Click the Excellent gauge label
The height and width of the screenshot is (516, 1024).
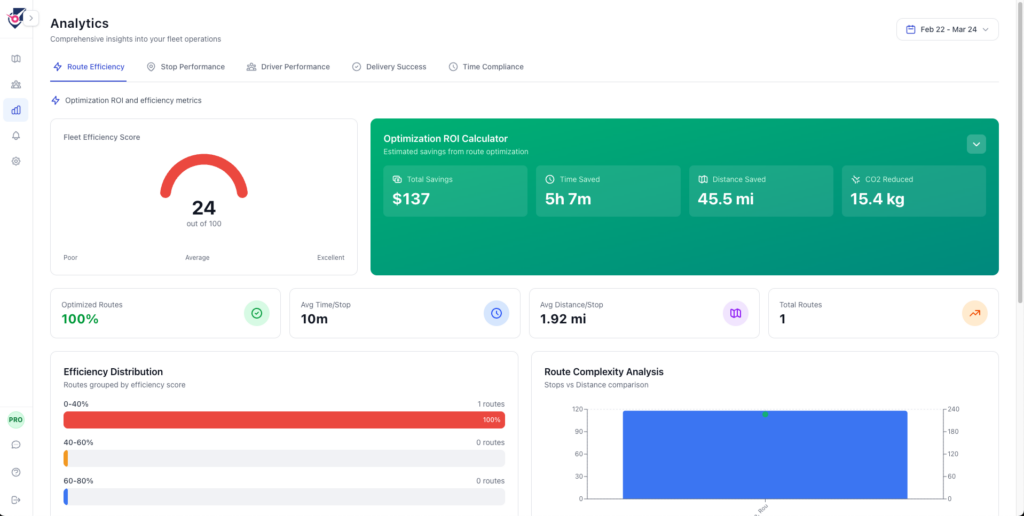(330, 257)
